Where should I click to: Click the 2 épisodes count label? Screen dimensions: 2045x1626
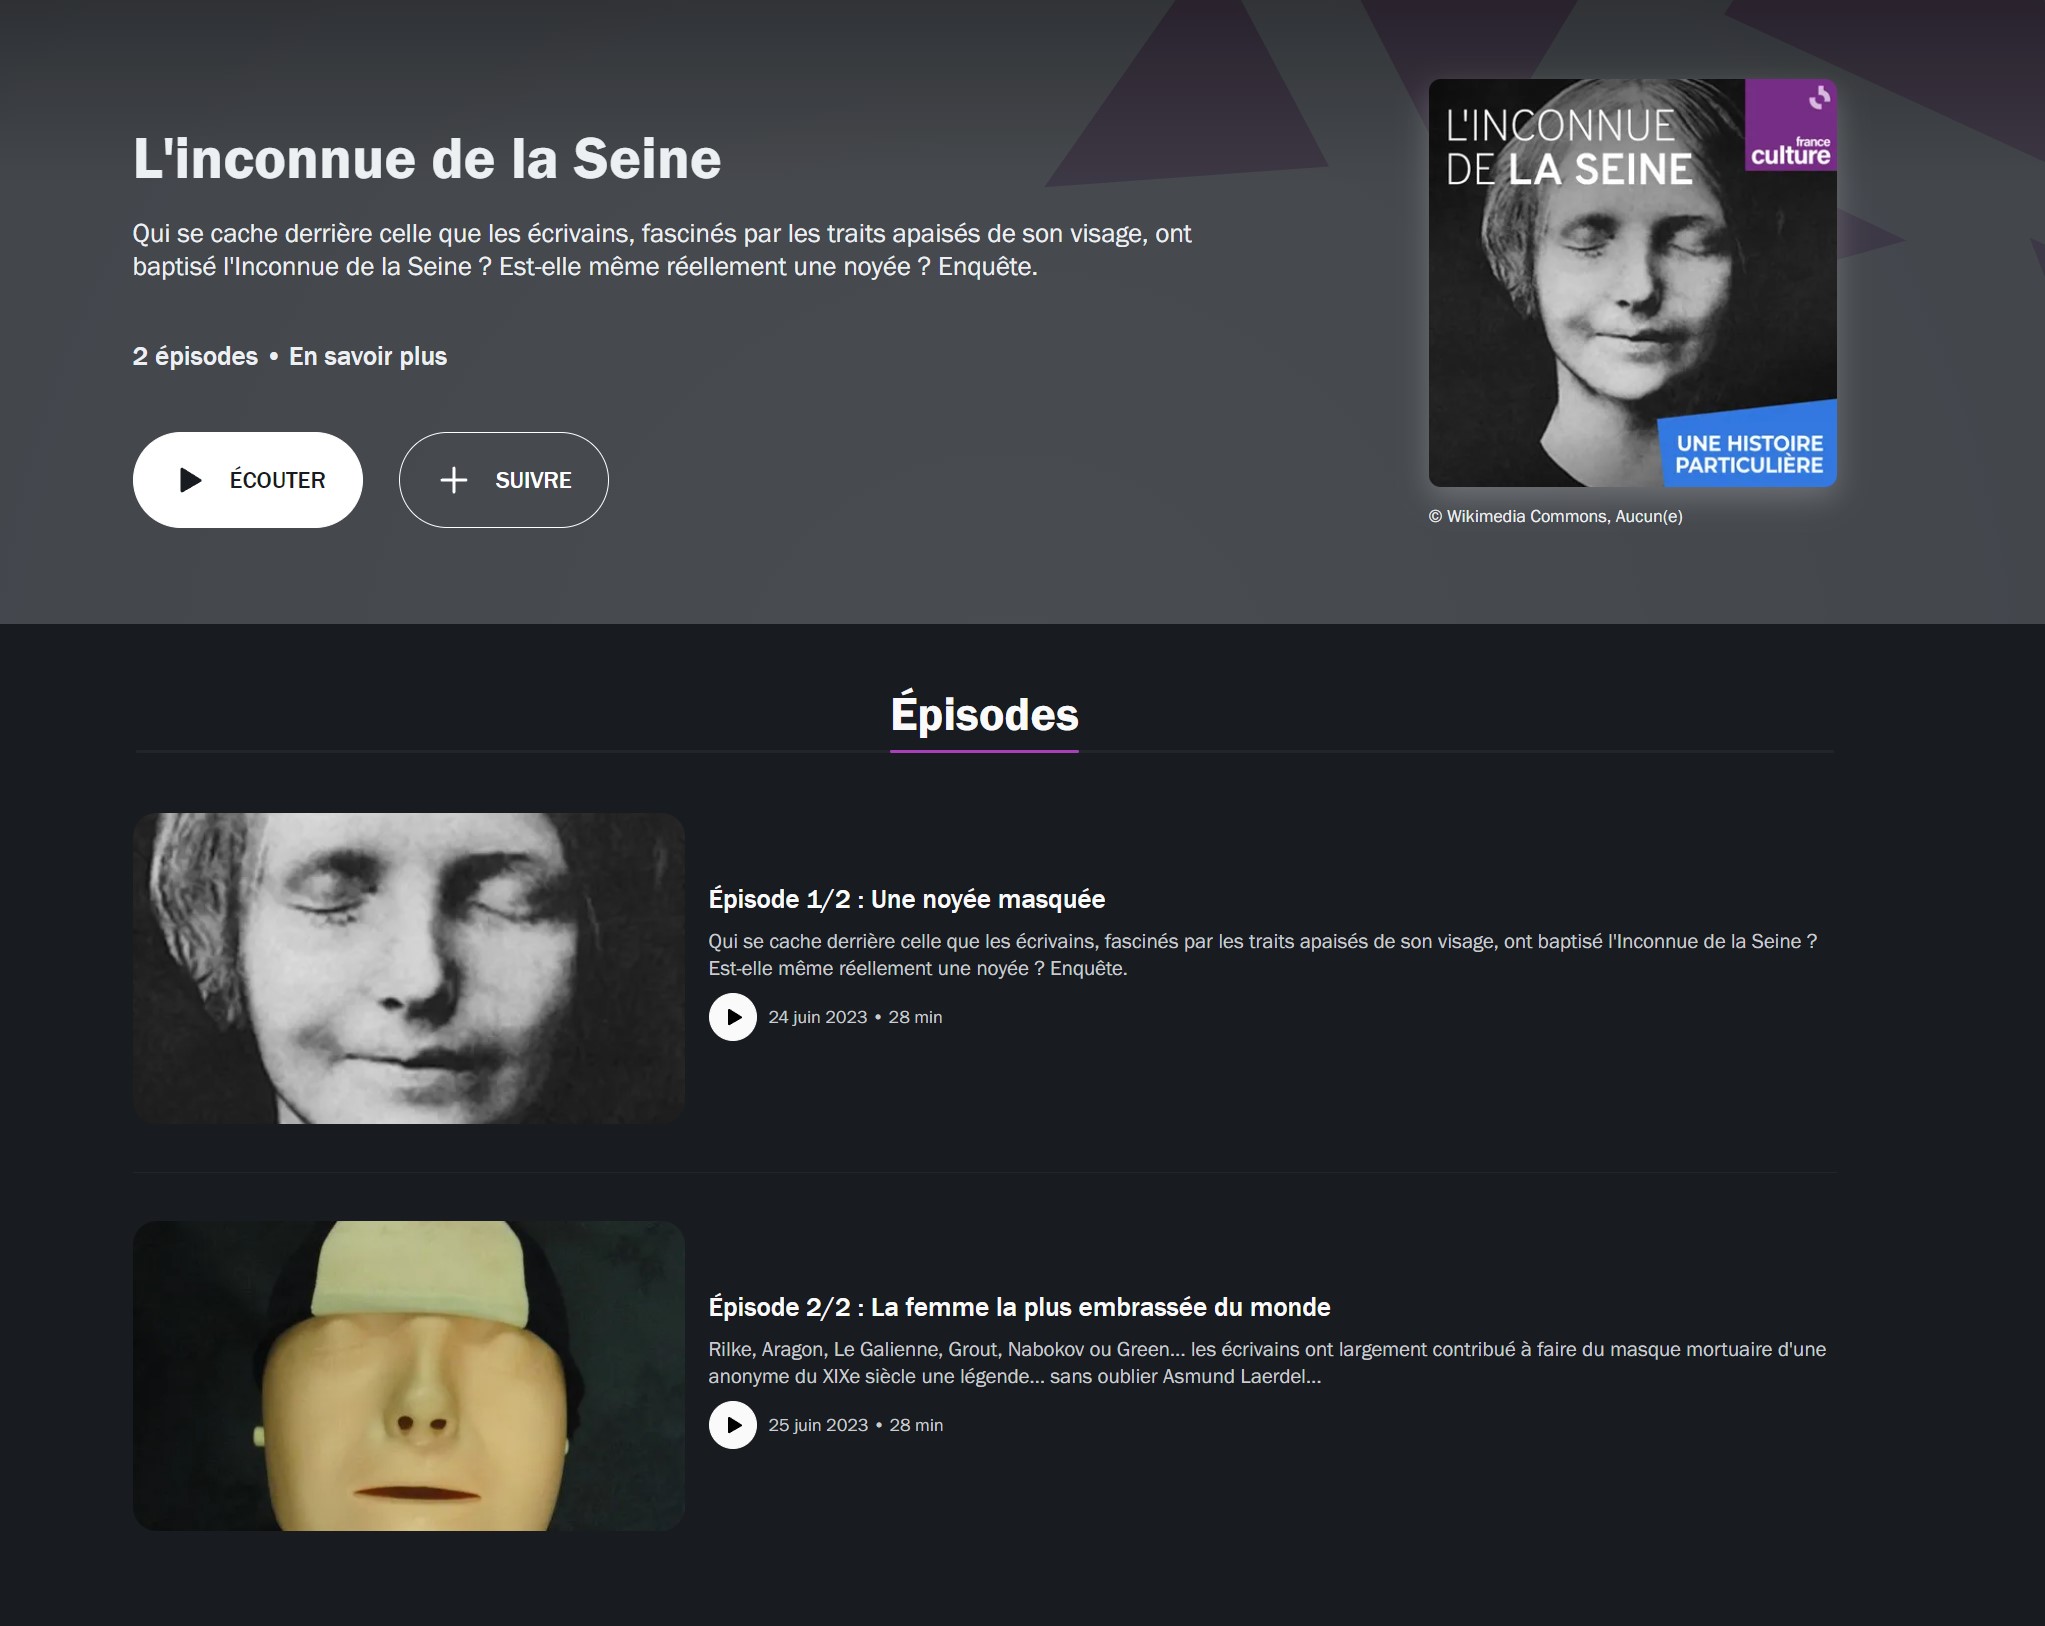click(195, 357)
